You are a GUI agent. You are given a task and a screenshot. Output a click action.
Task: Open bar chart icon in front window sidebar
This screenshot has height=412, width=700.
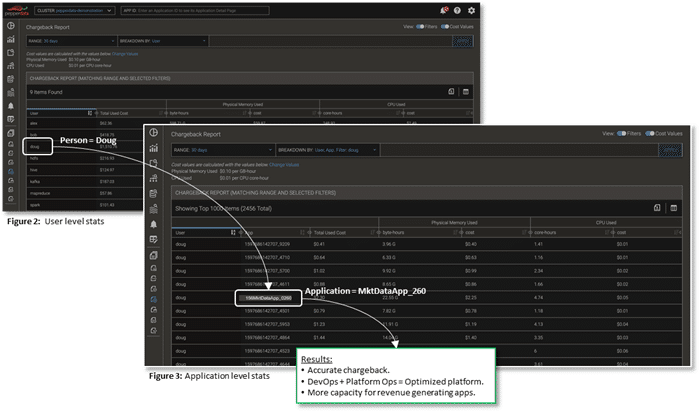154,148
